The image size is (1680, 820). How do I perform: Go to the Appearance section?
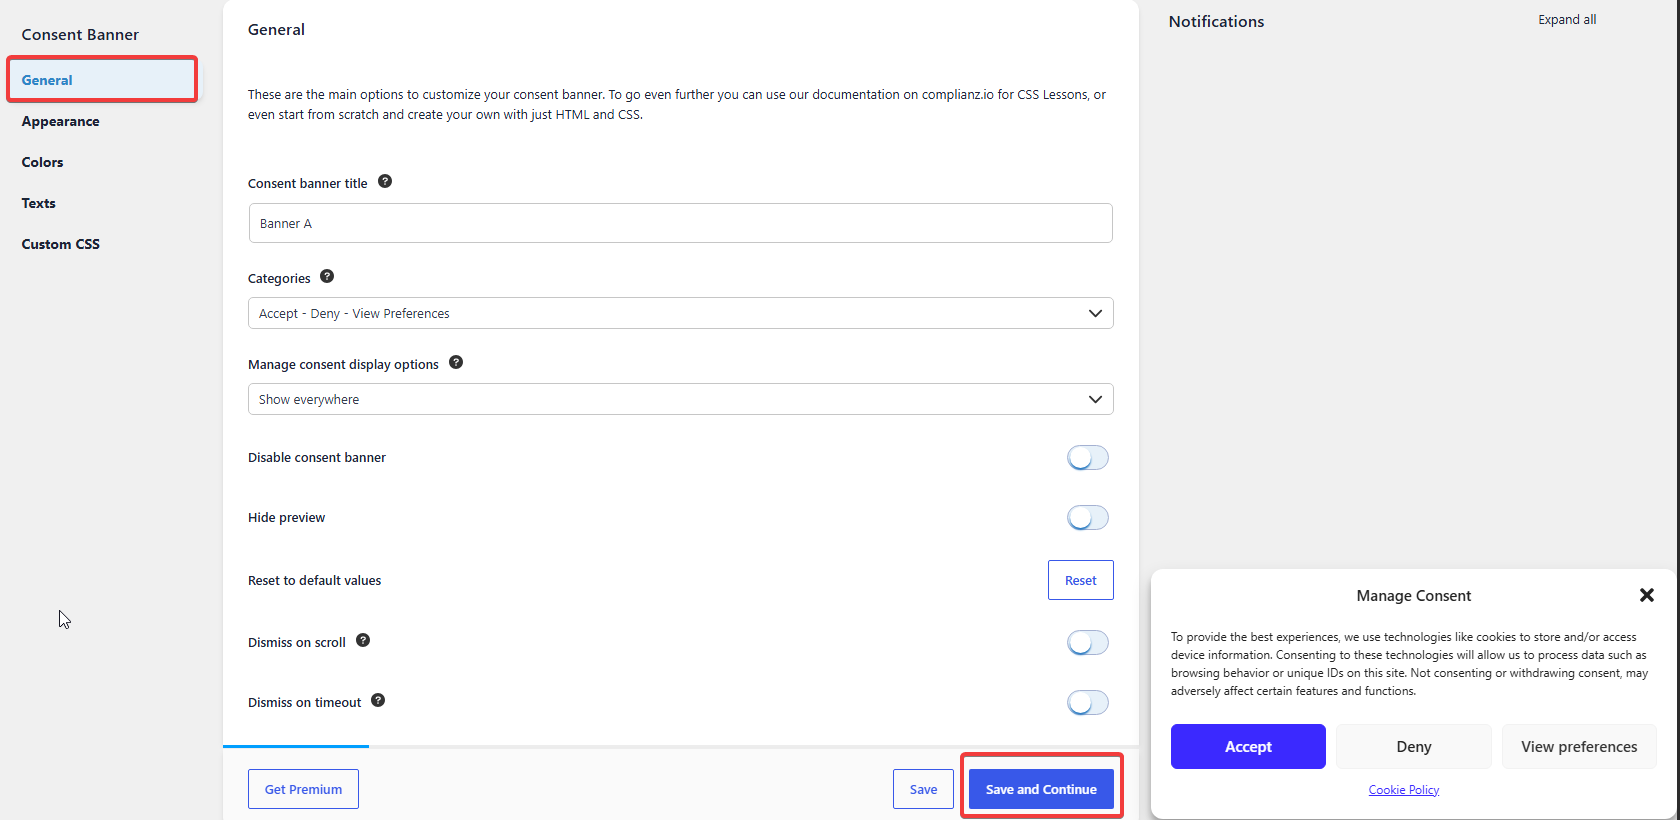click(x=61, y=121)
